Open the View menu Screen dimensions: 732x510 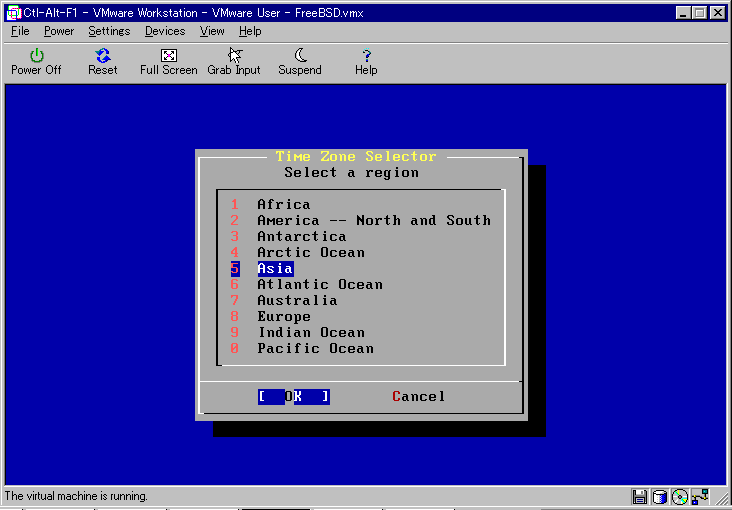[212, 31]
